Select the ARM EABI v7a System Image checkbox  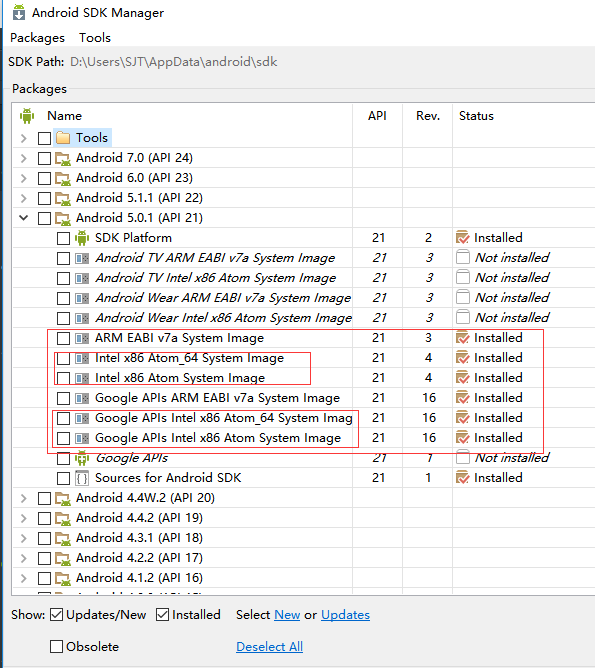coord(63,338)
